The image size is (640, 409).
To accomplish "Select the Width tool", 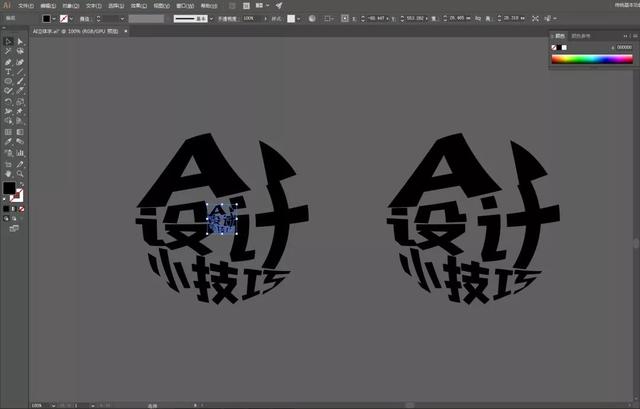I will (8, 111).
